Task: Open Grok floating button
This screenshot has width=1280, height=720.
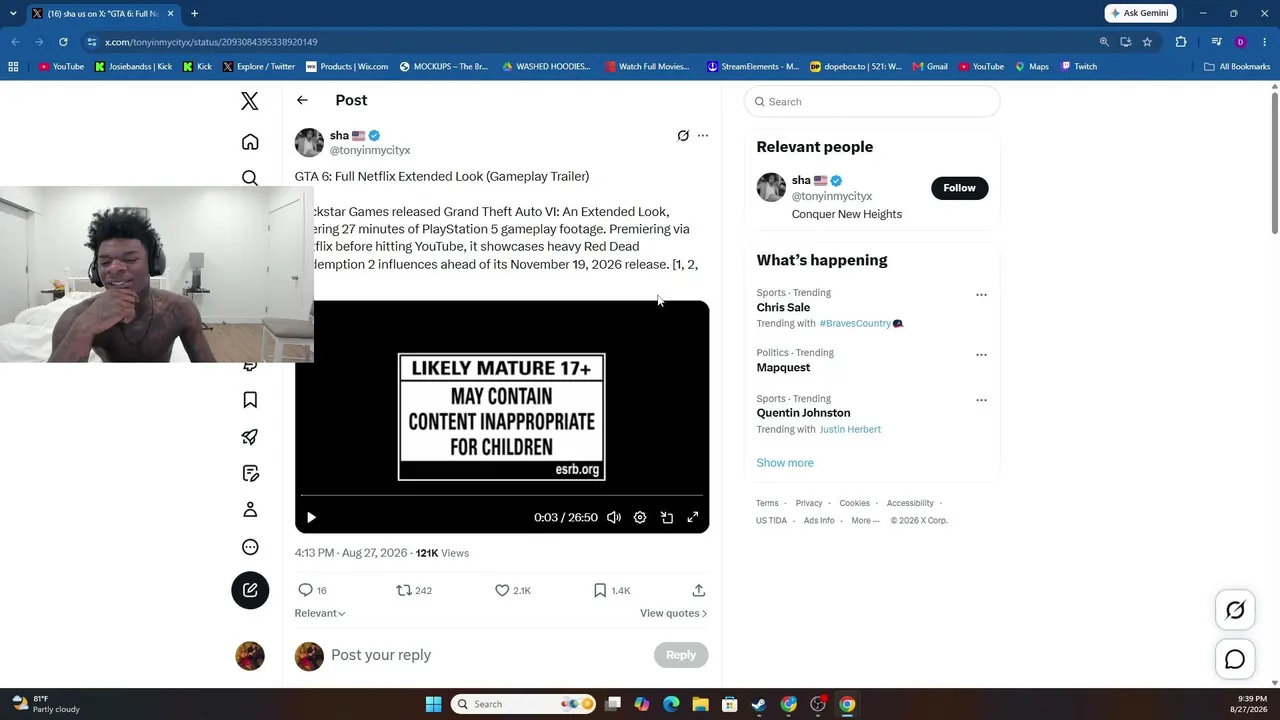Action: (x=1235, y=610)
